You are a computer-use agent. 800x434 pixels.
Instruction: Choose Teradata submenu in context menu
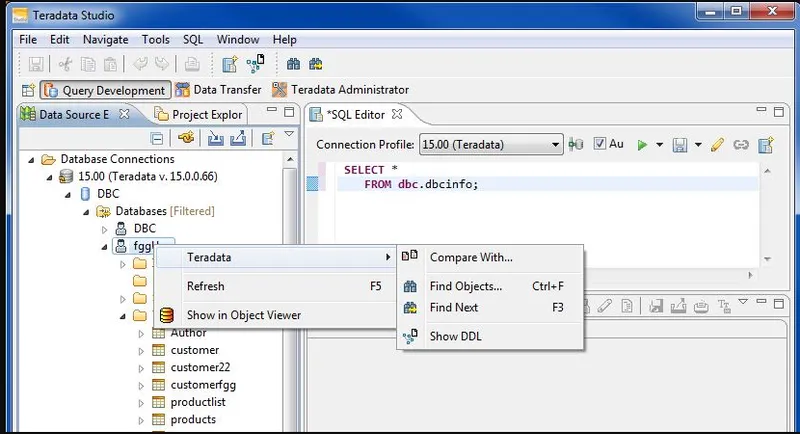pyautogui.click(x=276, y=257)
